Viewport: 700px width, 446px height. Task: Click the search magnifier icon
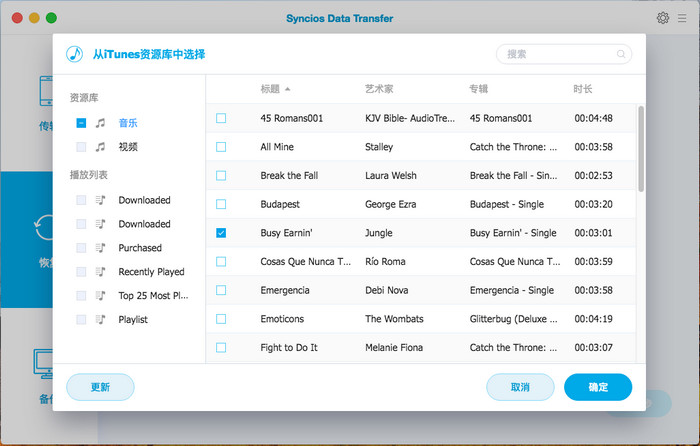click(x=621, y=54)
